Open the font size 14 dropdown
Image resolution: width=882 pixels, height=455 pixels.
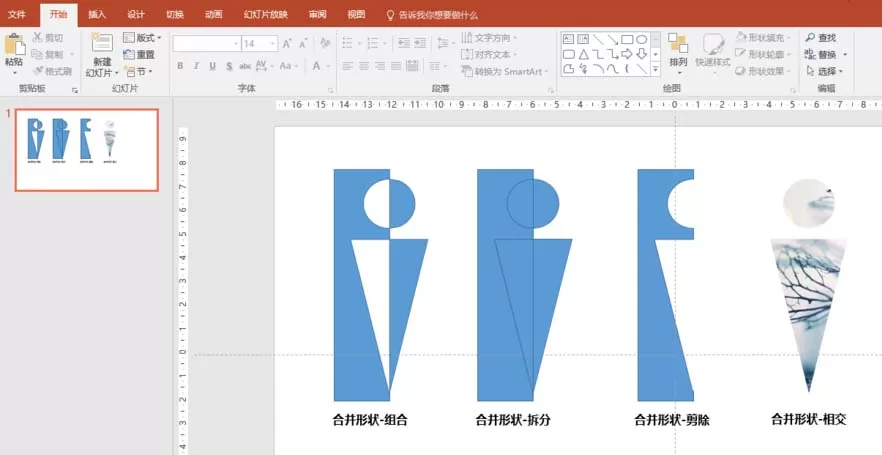(x=273, y=43)
